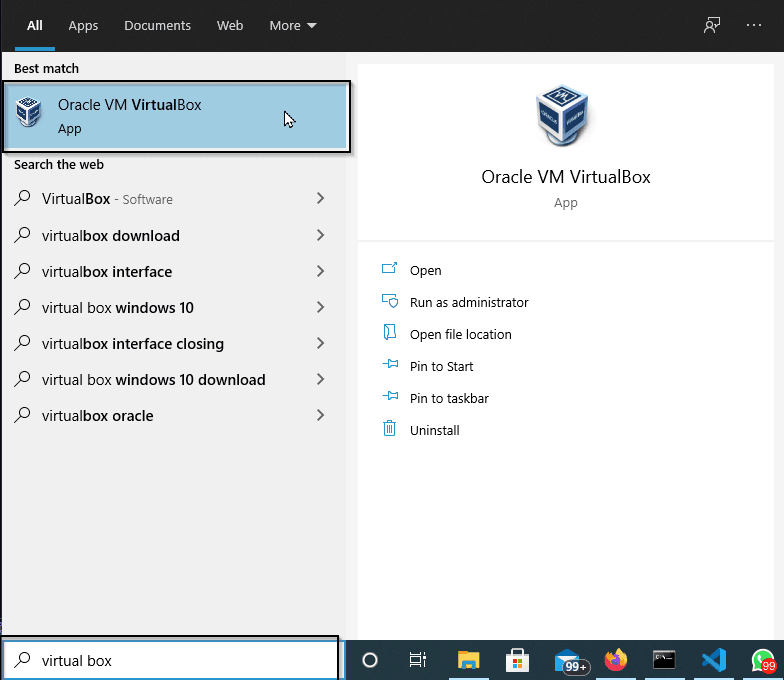The height and width of the screenshot is (680, 784).
Task: Open Firefox from the taskbar
Action: 616,660
